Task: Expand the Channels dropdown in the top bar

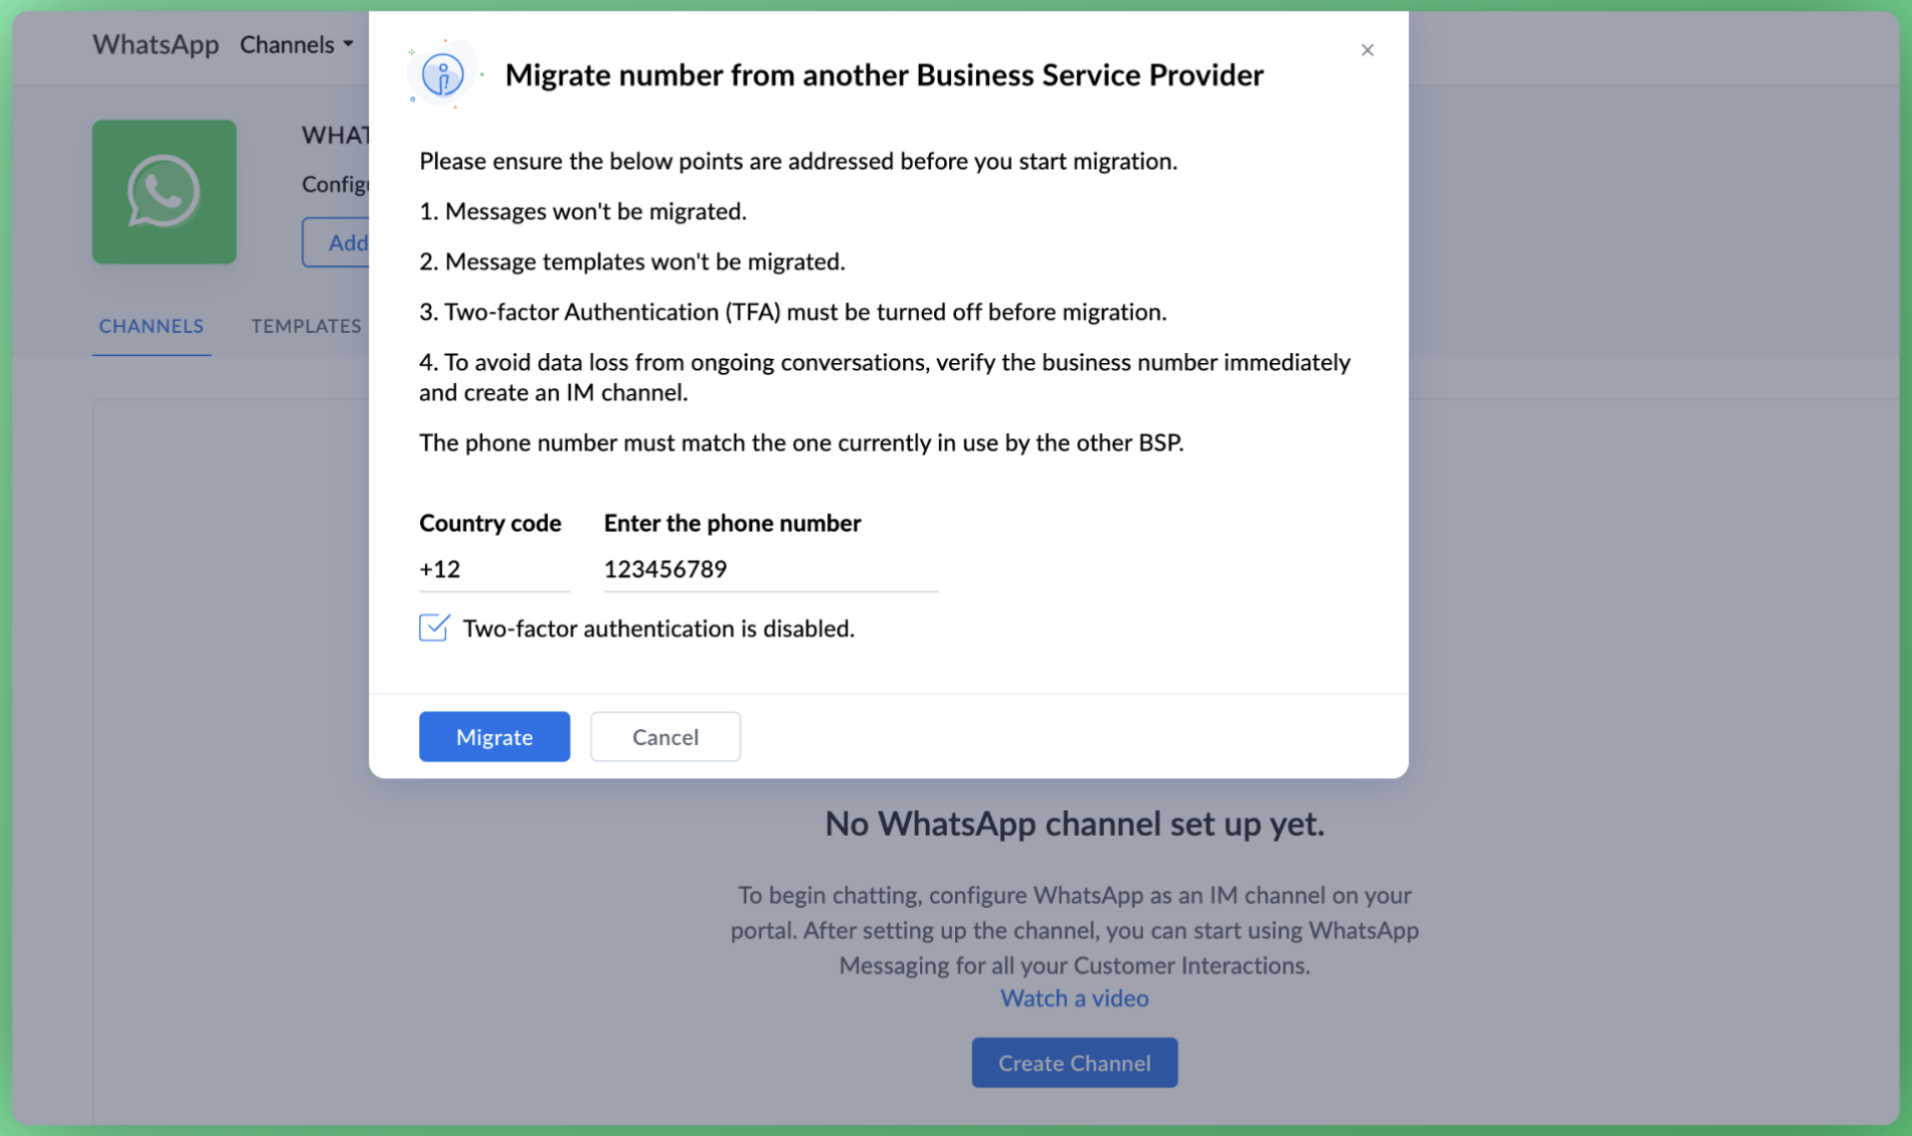Action: [296, 45]
